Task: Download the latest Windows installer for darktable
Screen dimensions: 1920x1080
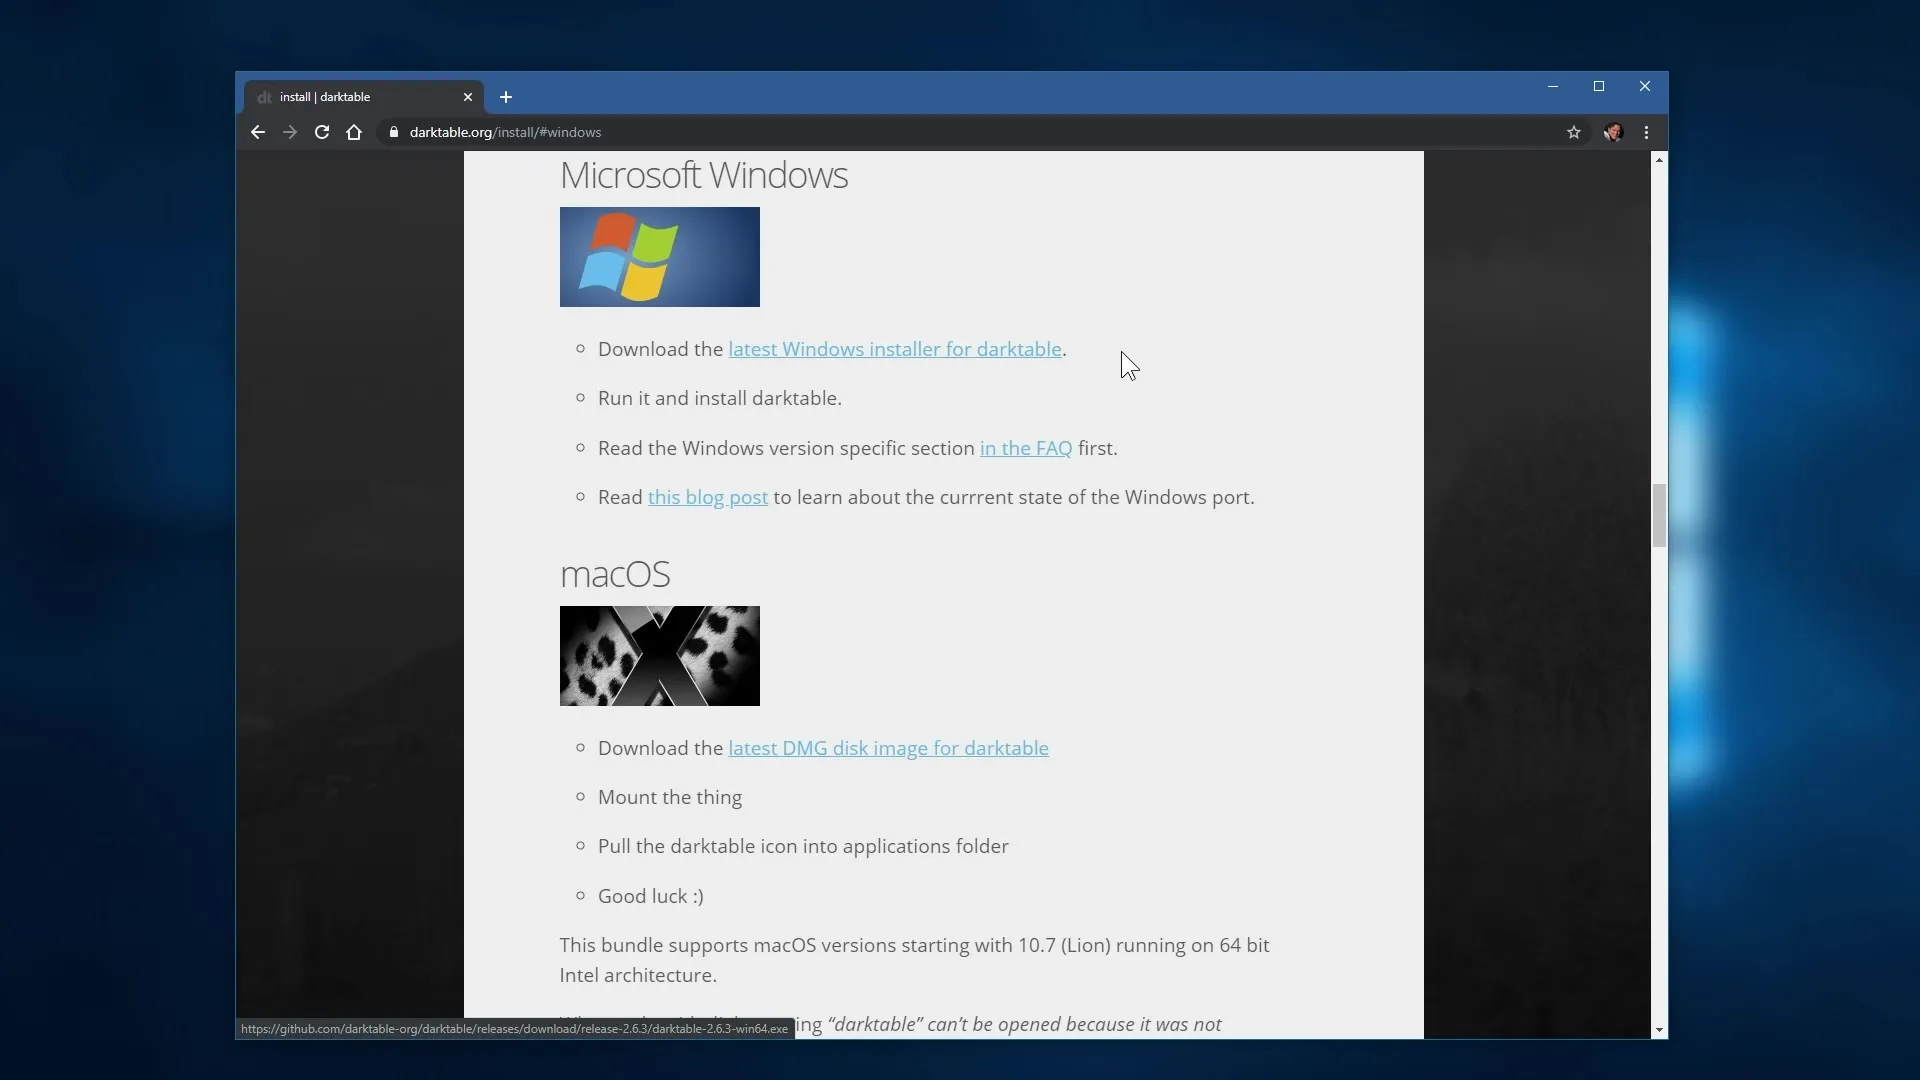Action: click(x=895, y=349)
